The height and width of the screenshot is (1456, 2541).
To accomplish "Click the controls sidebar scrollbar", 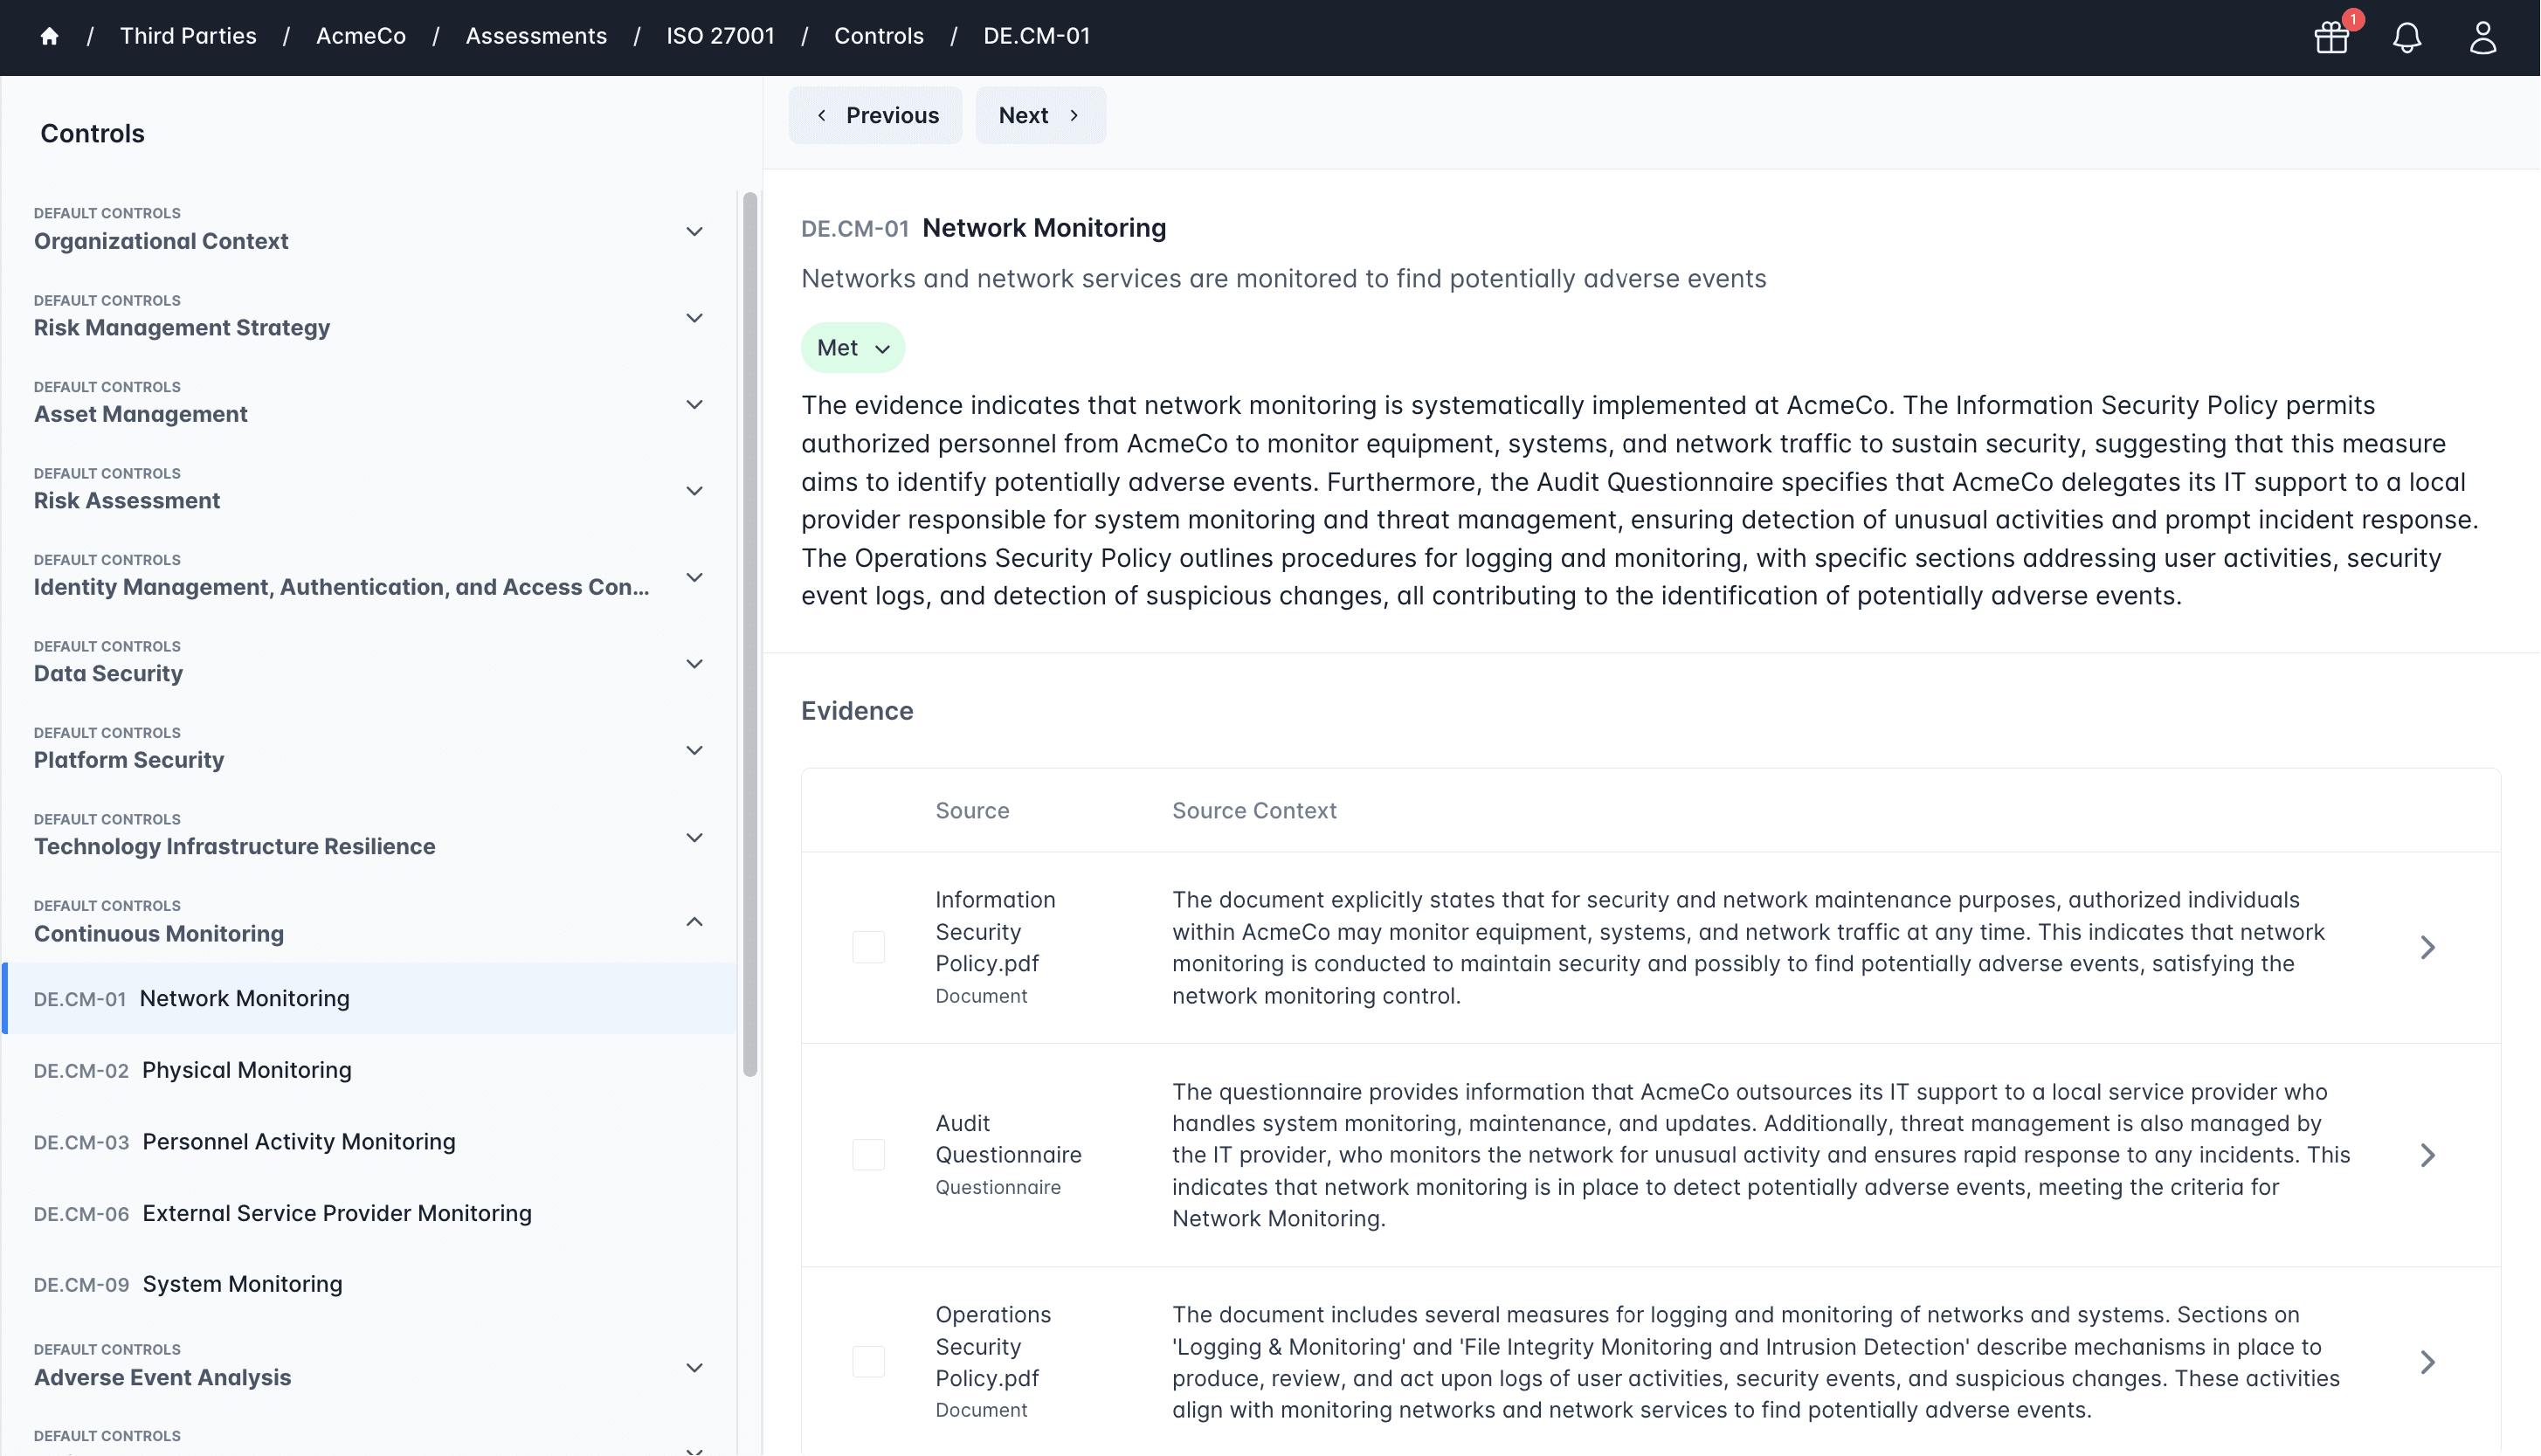I will [x=750, y=634].
